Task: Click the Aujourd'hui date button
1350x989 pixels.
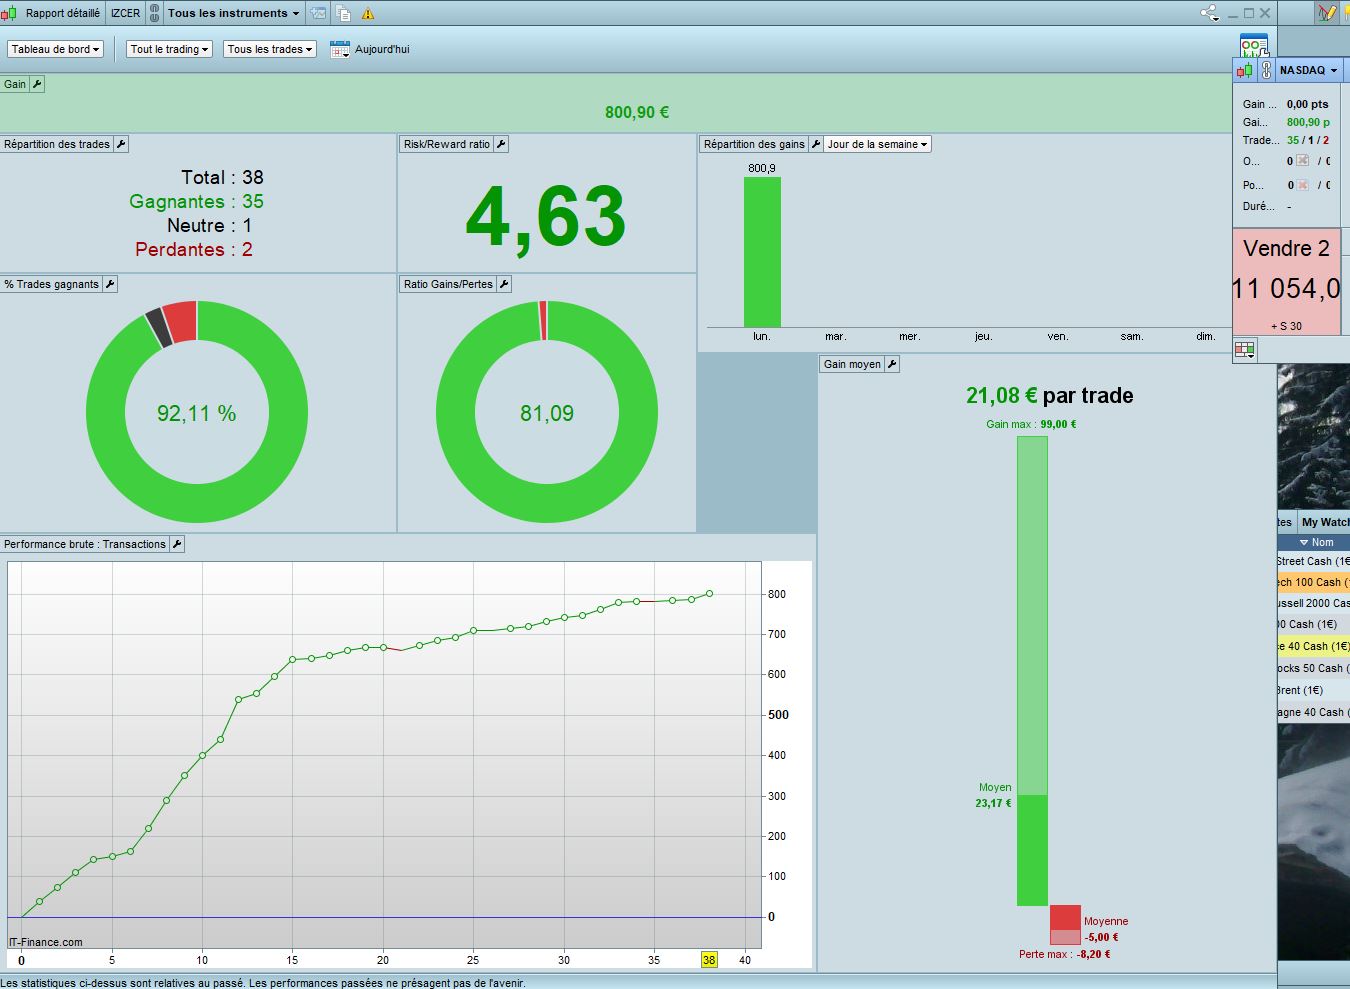Action: point(382,49)
